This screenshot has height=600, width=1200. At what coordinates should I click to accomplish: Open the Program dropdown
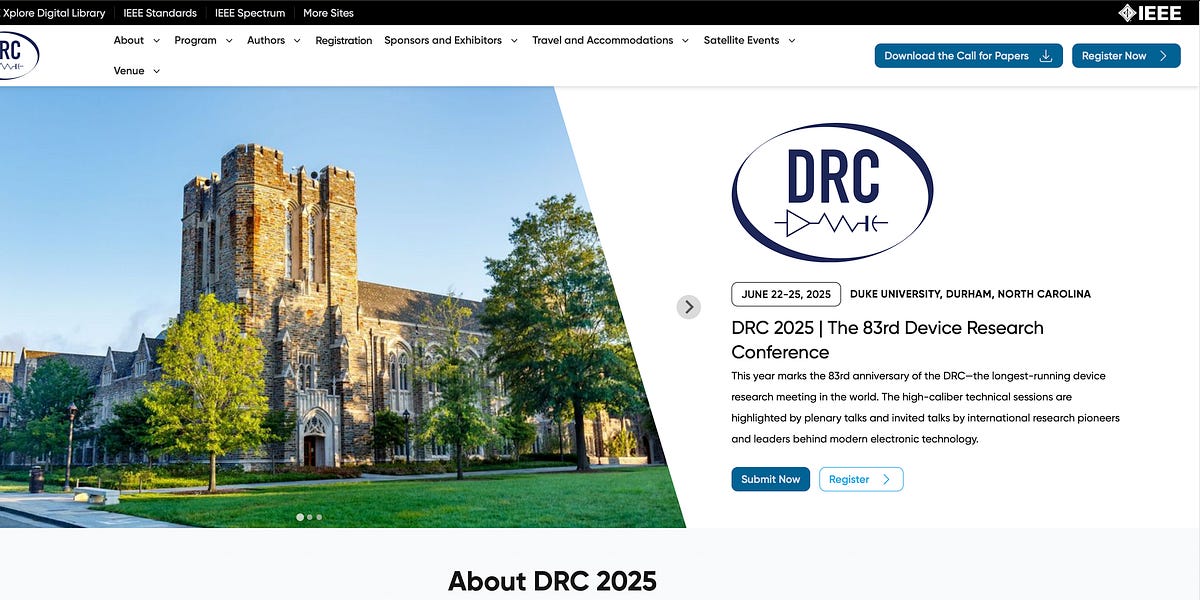point(196,40)
